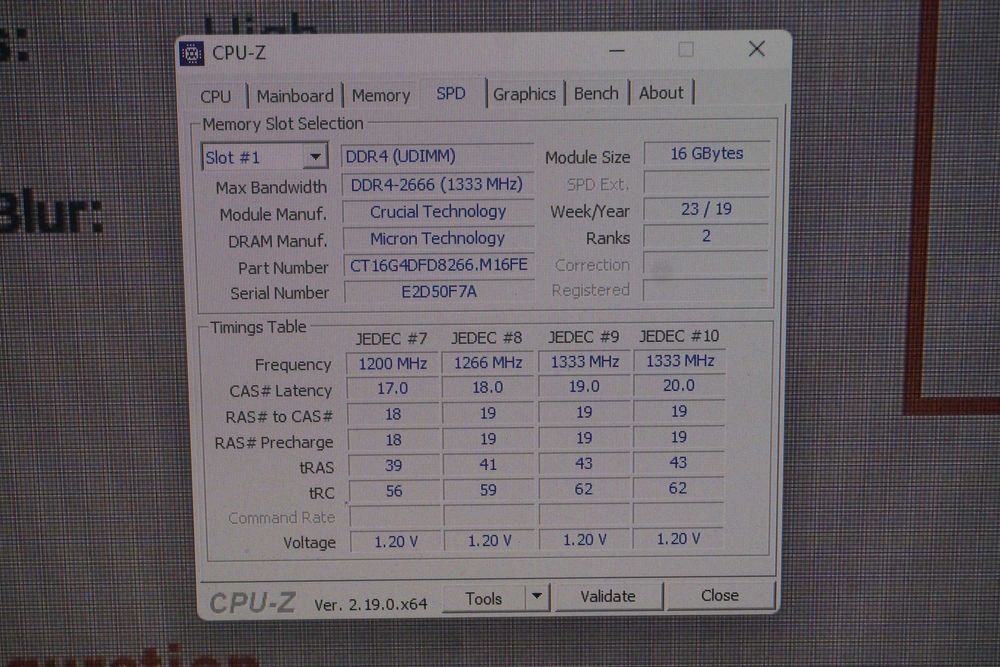Click the empty SPD Ext. field
Screen dimensions: 1000x667
[x=707, y=182]
